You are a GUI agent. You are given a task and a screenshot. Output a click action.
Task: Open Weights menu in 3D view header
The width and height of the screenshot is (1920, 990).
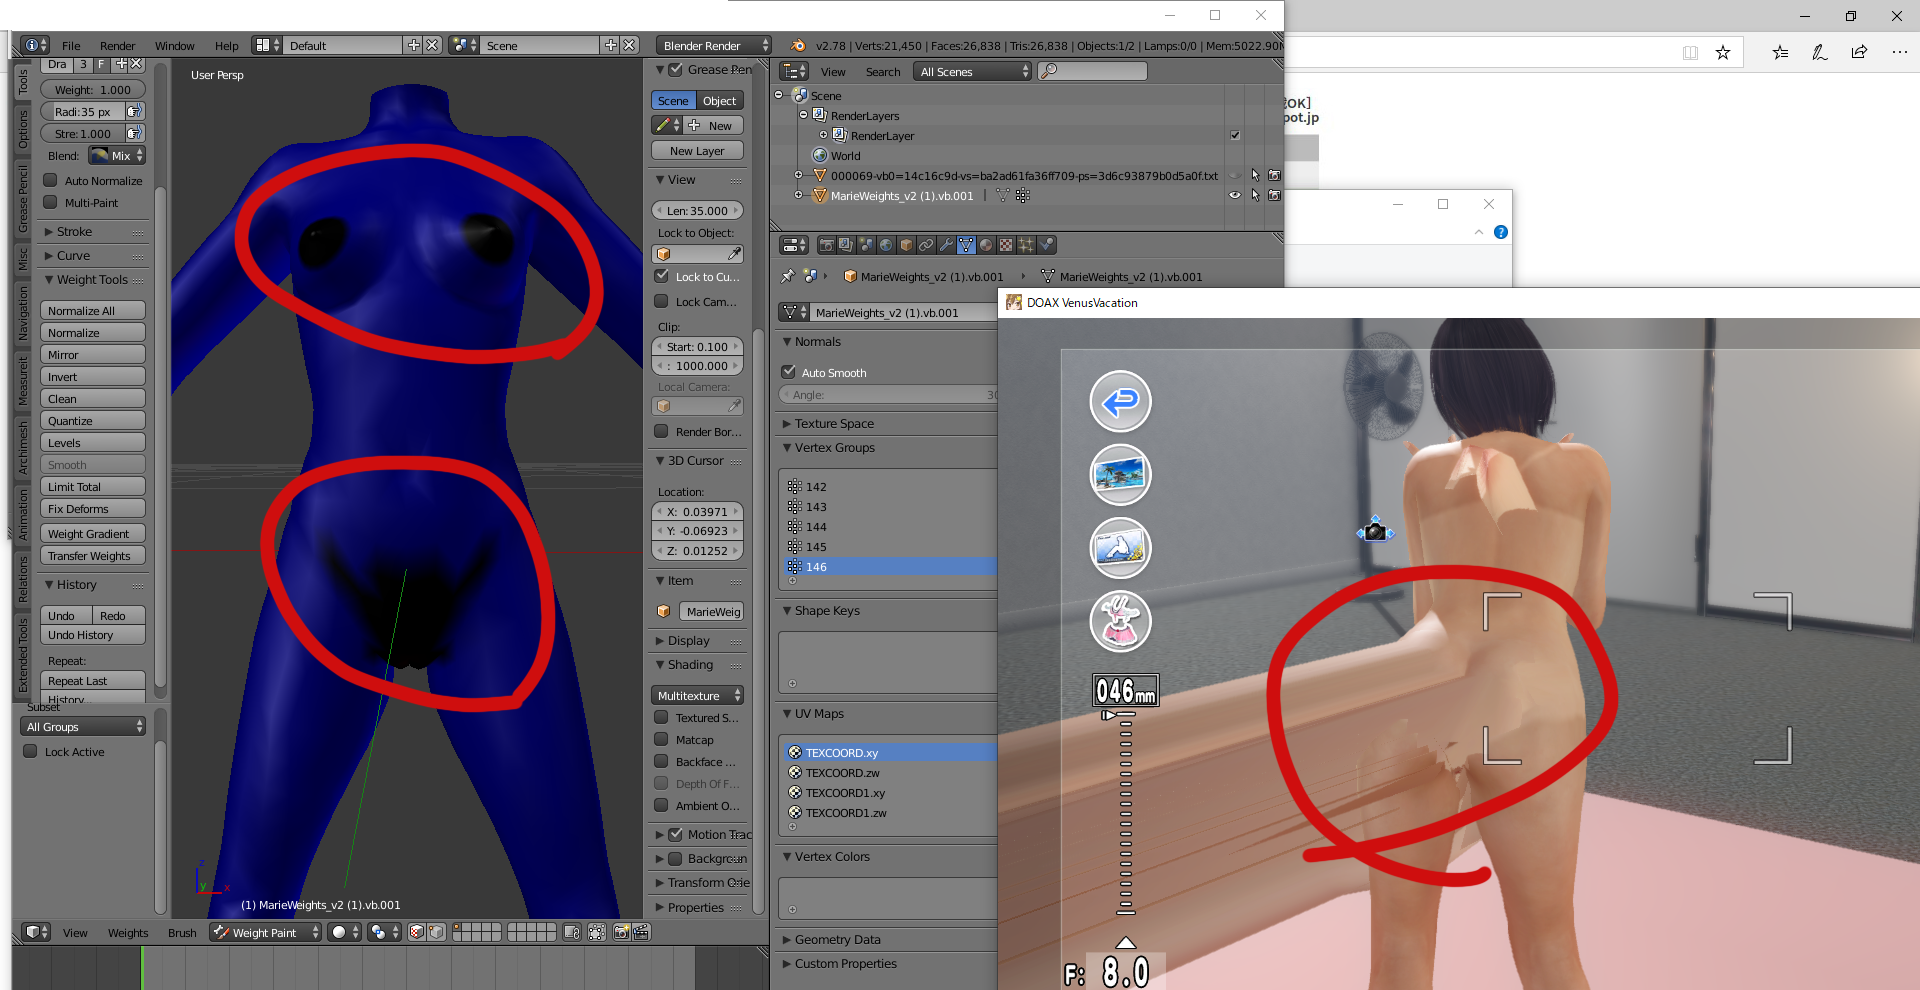[x=128, y=932]
